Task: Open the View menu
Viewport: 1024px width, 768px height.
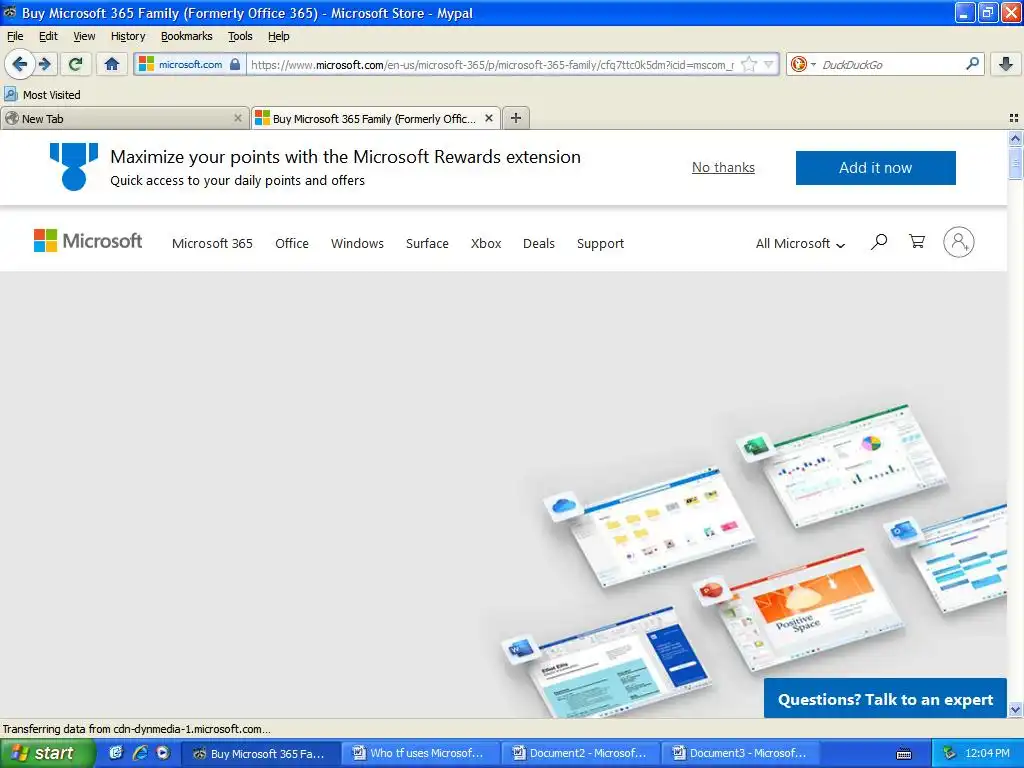Action: click(x=84, y=36)
